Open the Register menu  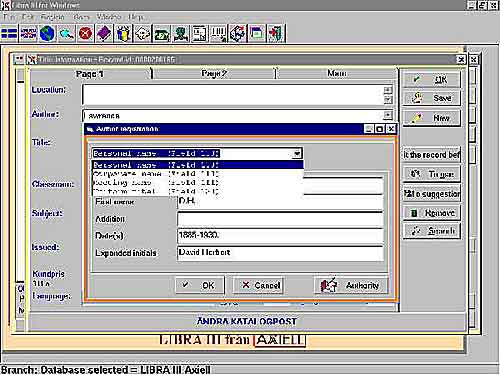(52, 17)
